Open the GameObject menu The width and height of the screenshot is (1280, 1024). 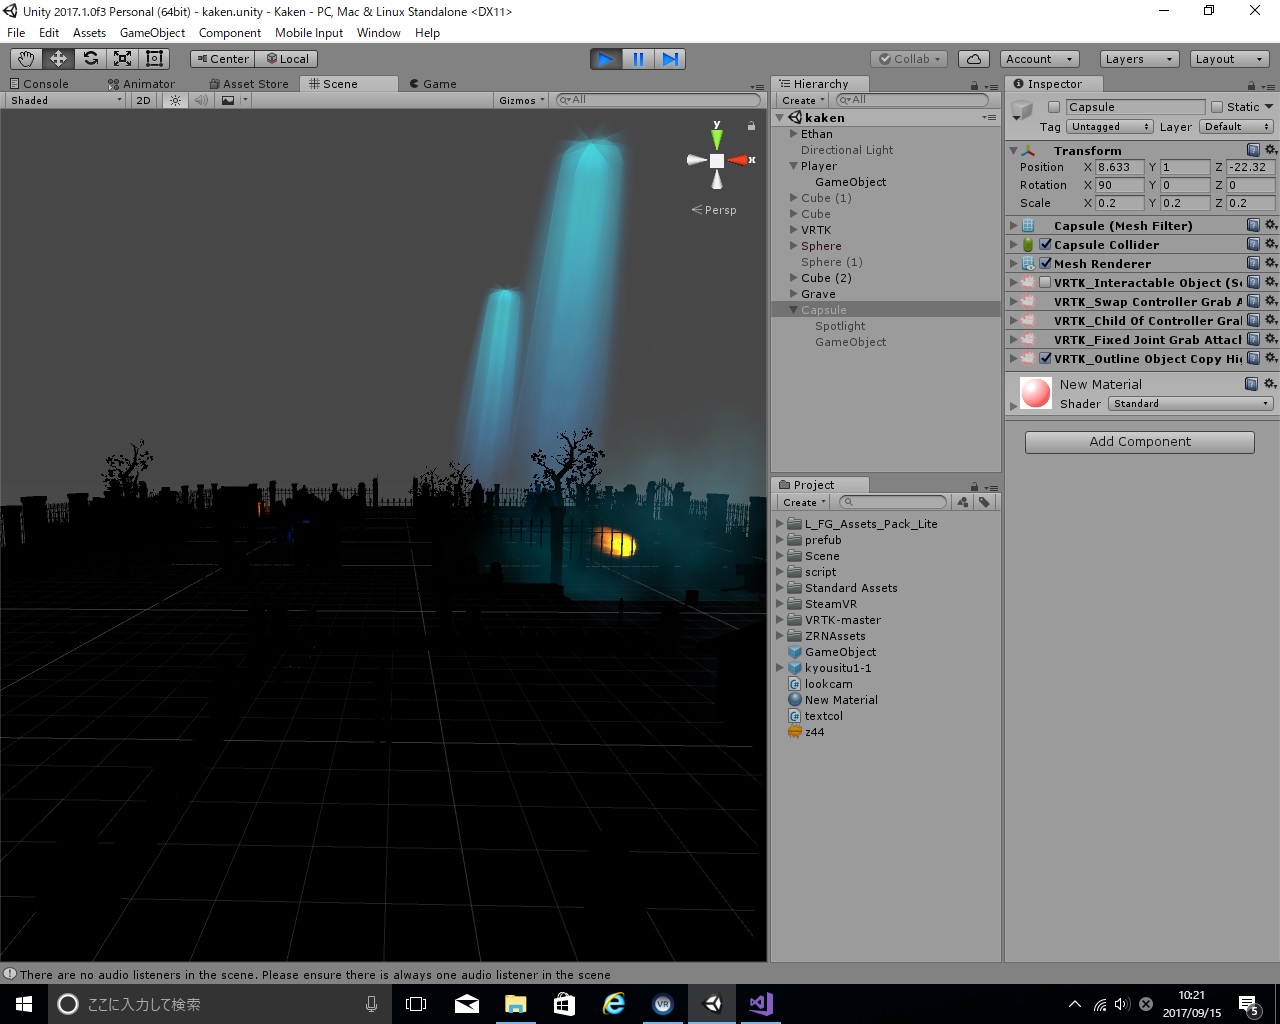click(x=152, y=33)
